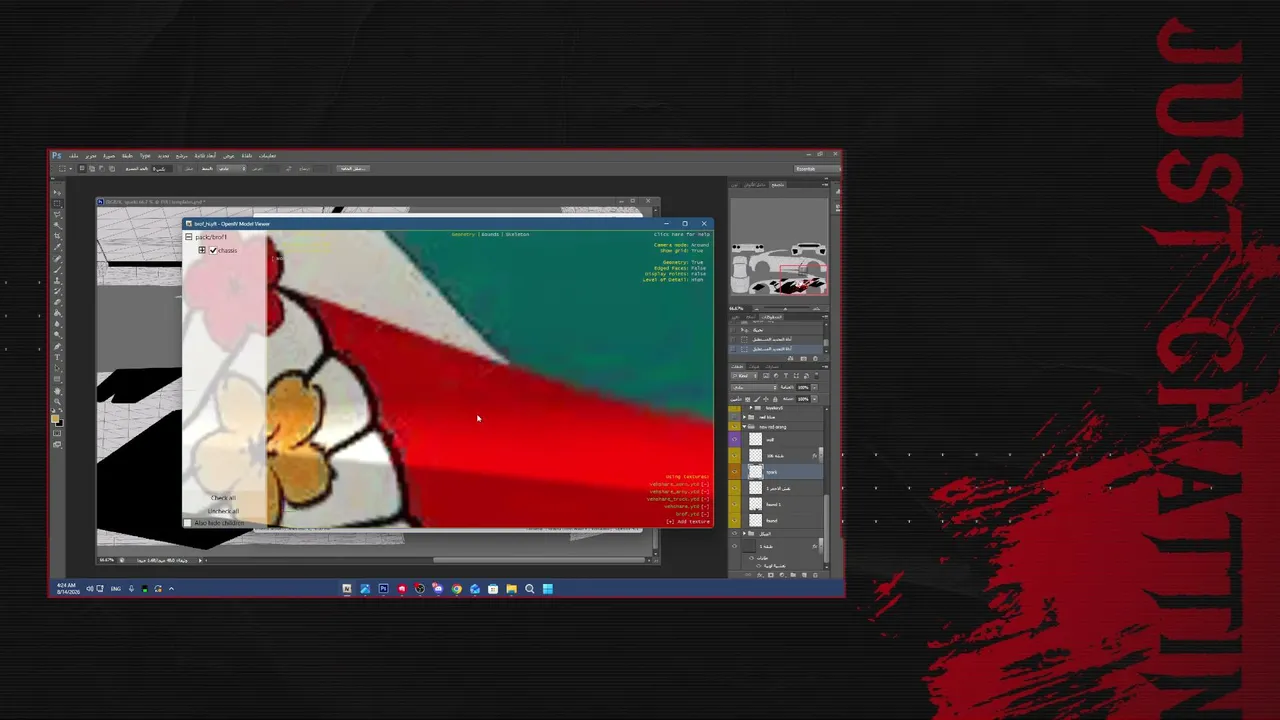Click the foreground color swatch
The height and width of the screenshot is (720, 1280).
pos(56,418)
